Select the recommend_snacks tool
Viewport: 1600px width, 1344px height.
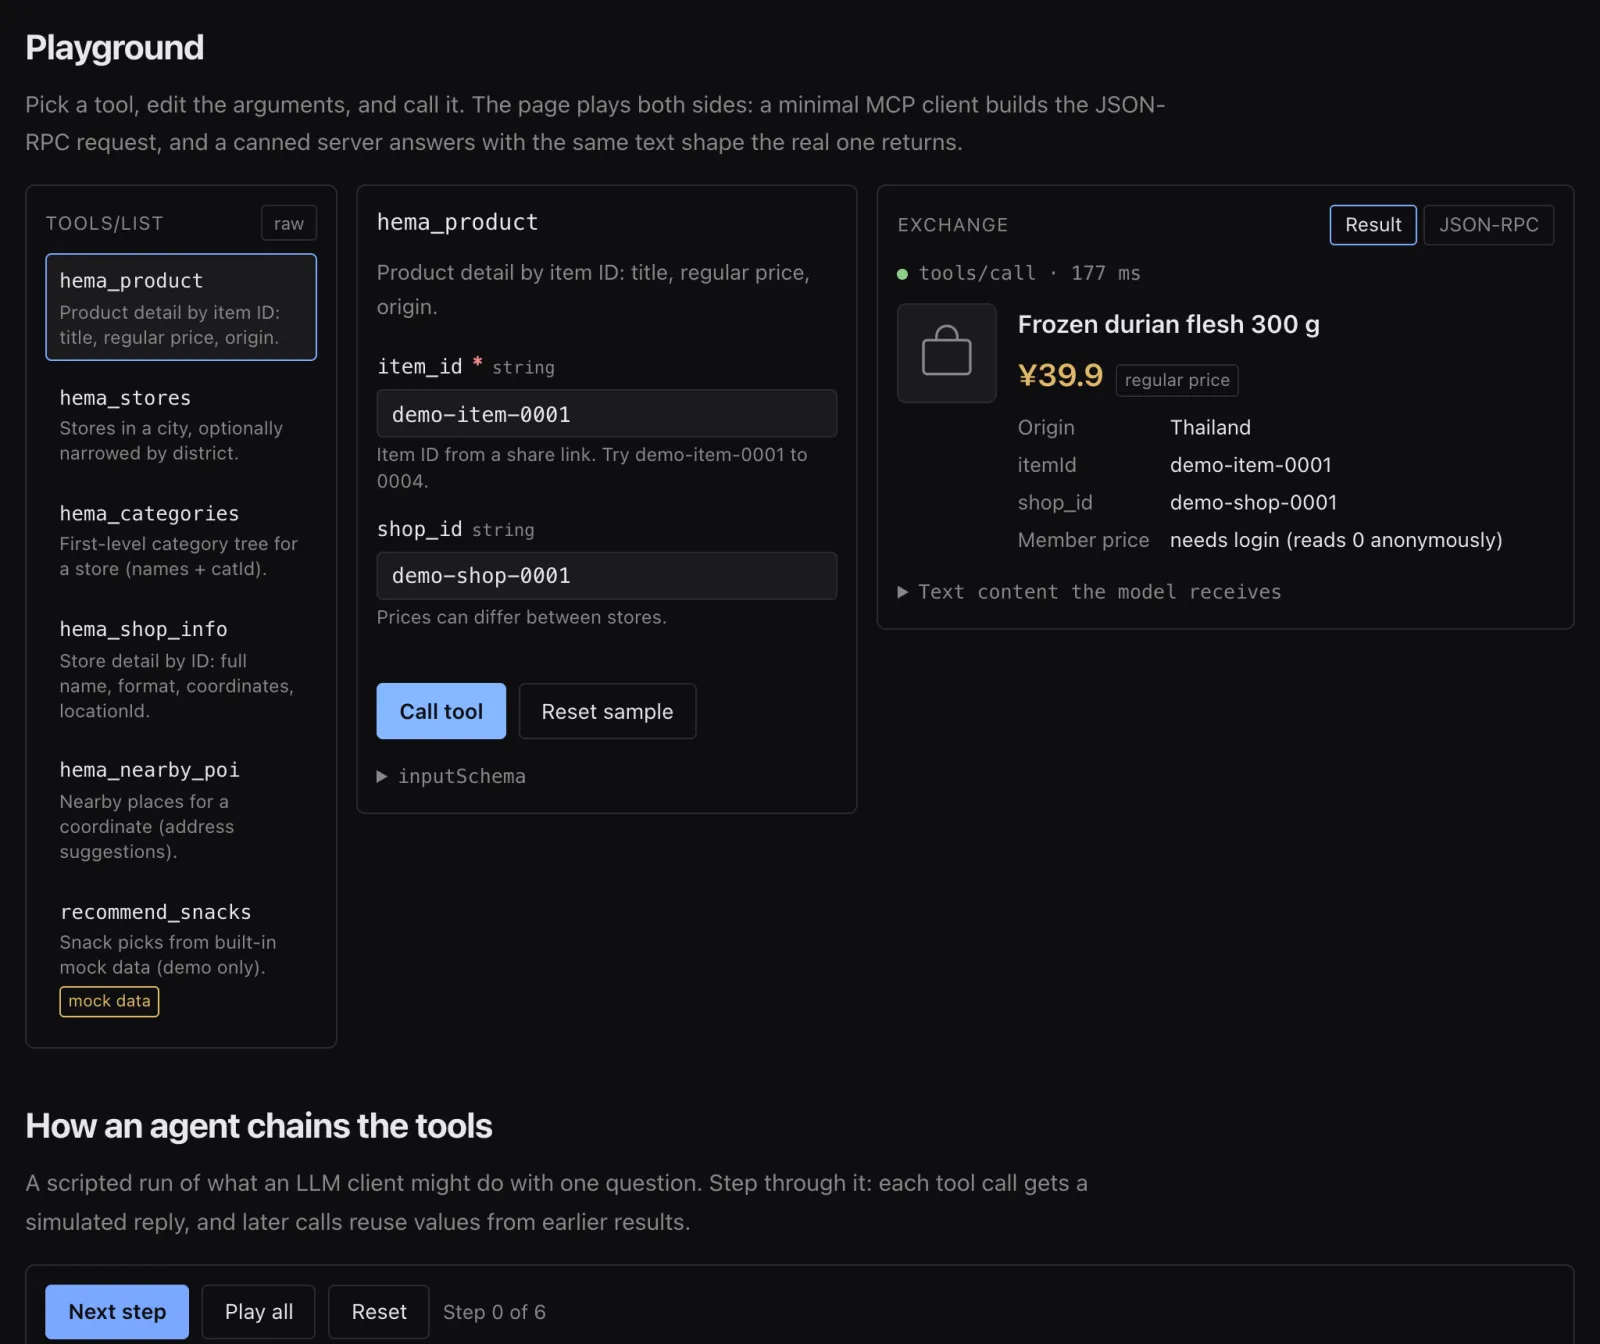click(x=181, y=957)
